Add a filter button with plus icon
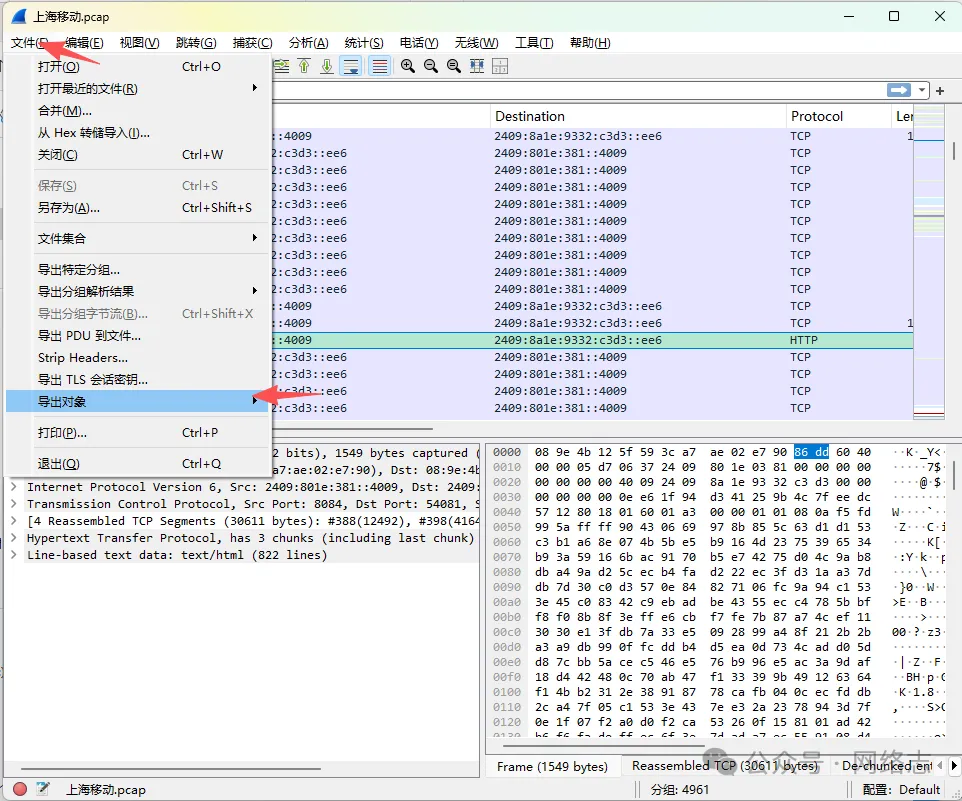The width and height of the screenshot is (962, 801). tap(940, 91)
